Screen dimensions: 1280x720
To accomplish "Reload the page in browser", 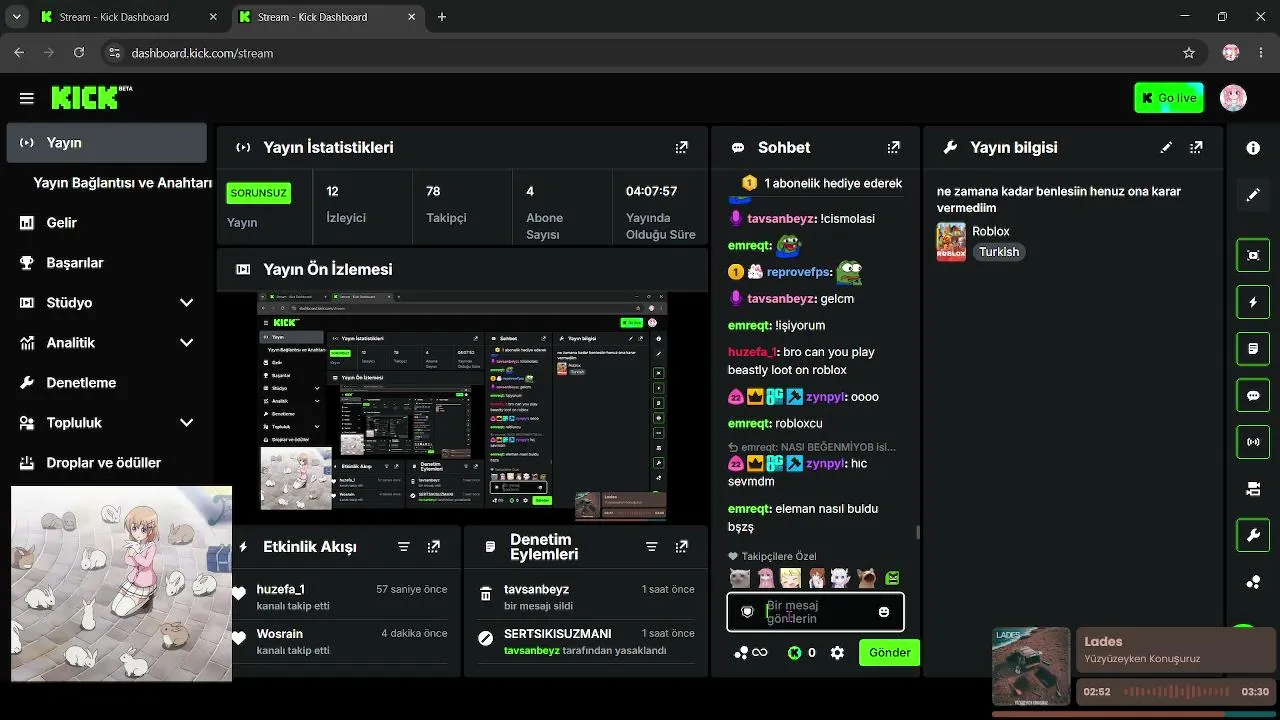I will [79, 53].
